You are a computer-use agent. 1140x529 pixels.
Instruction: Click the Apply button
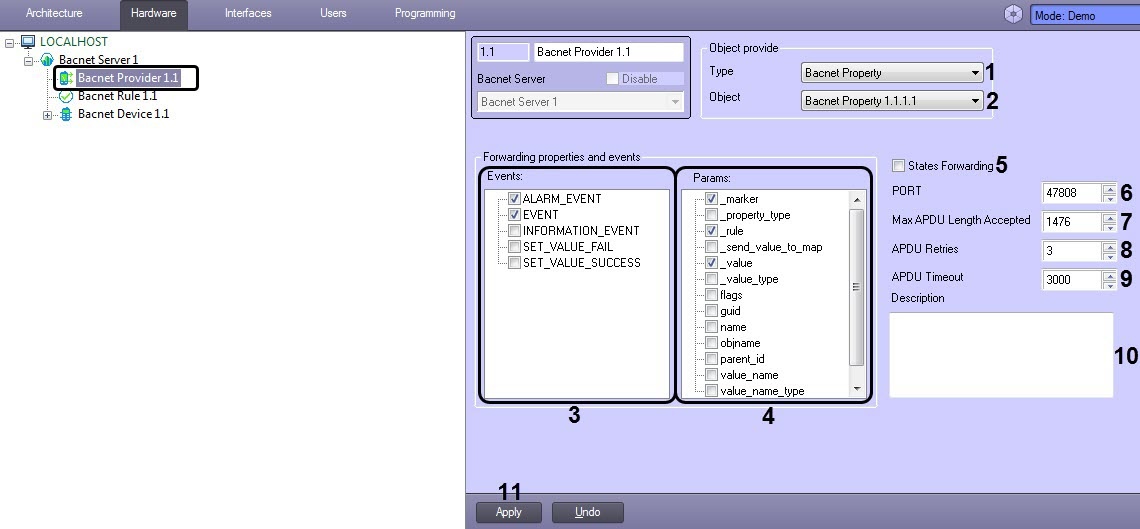point(509,512)
